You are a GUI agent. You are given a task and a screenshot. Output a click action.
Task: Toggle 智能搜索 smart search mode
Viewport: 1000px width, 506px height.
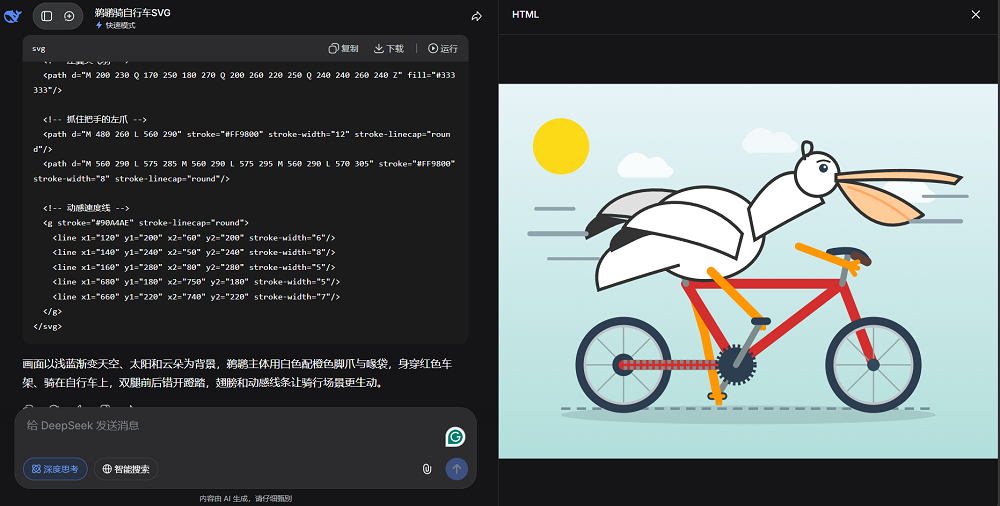point(126,469)
